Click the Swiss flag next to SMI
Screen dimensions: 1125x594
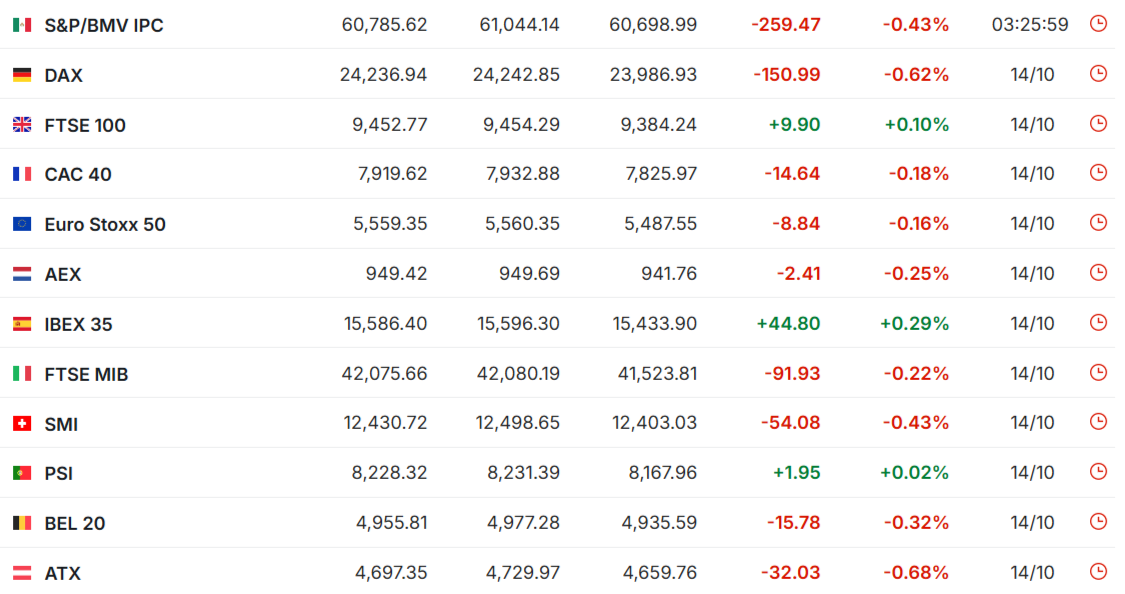[22, 424]
